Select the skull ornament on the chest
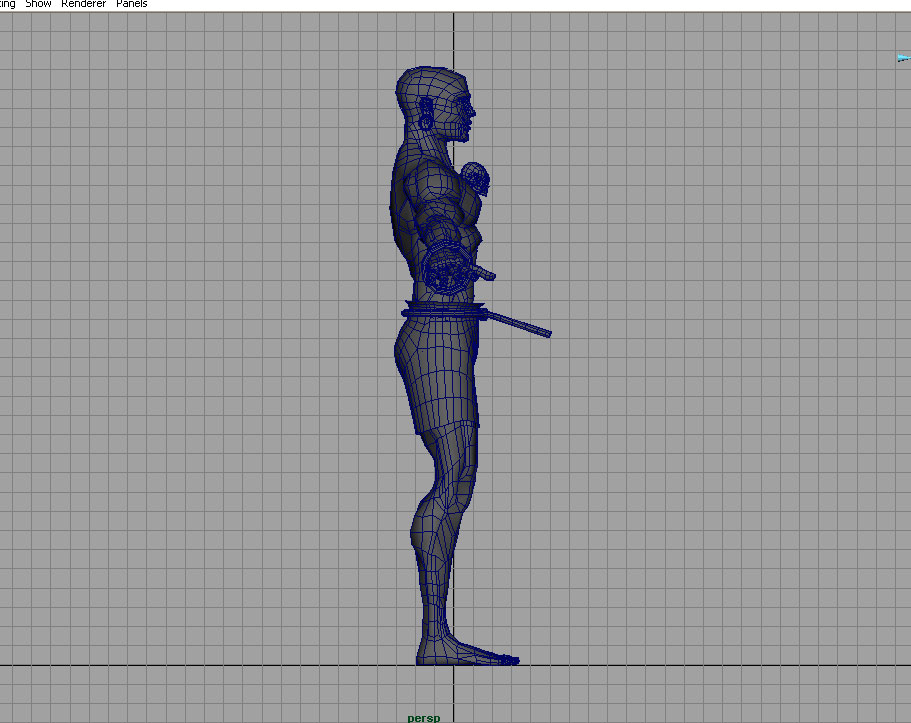This screenshot has height=723, width=911. [476, 177]
